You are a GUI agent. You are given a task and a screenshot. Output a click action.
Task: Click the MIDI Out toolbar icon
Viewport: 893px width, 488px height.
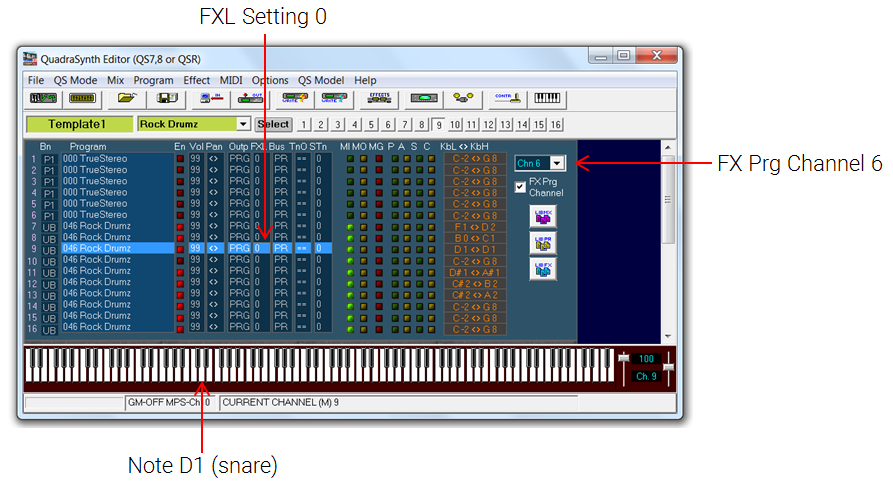pos(247,98)
